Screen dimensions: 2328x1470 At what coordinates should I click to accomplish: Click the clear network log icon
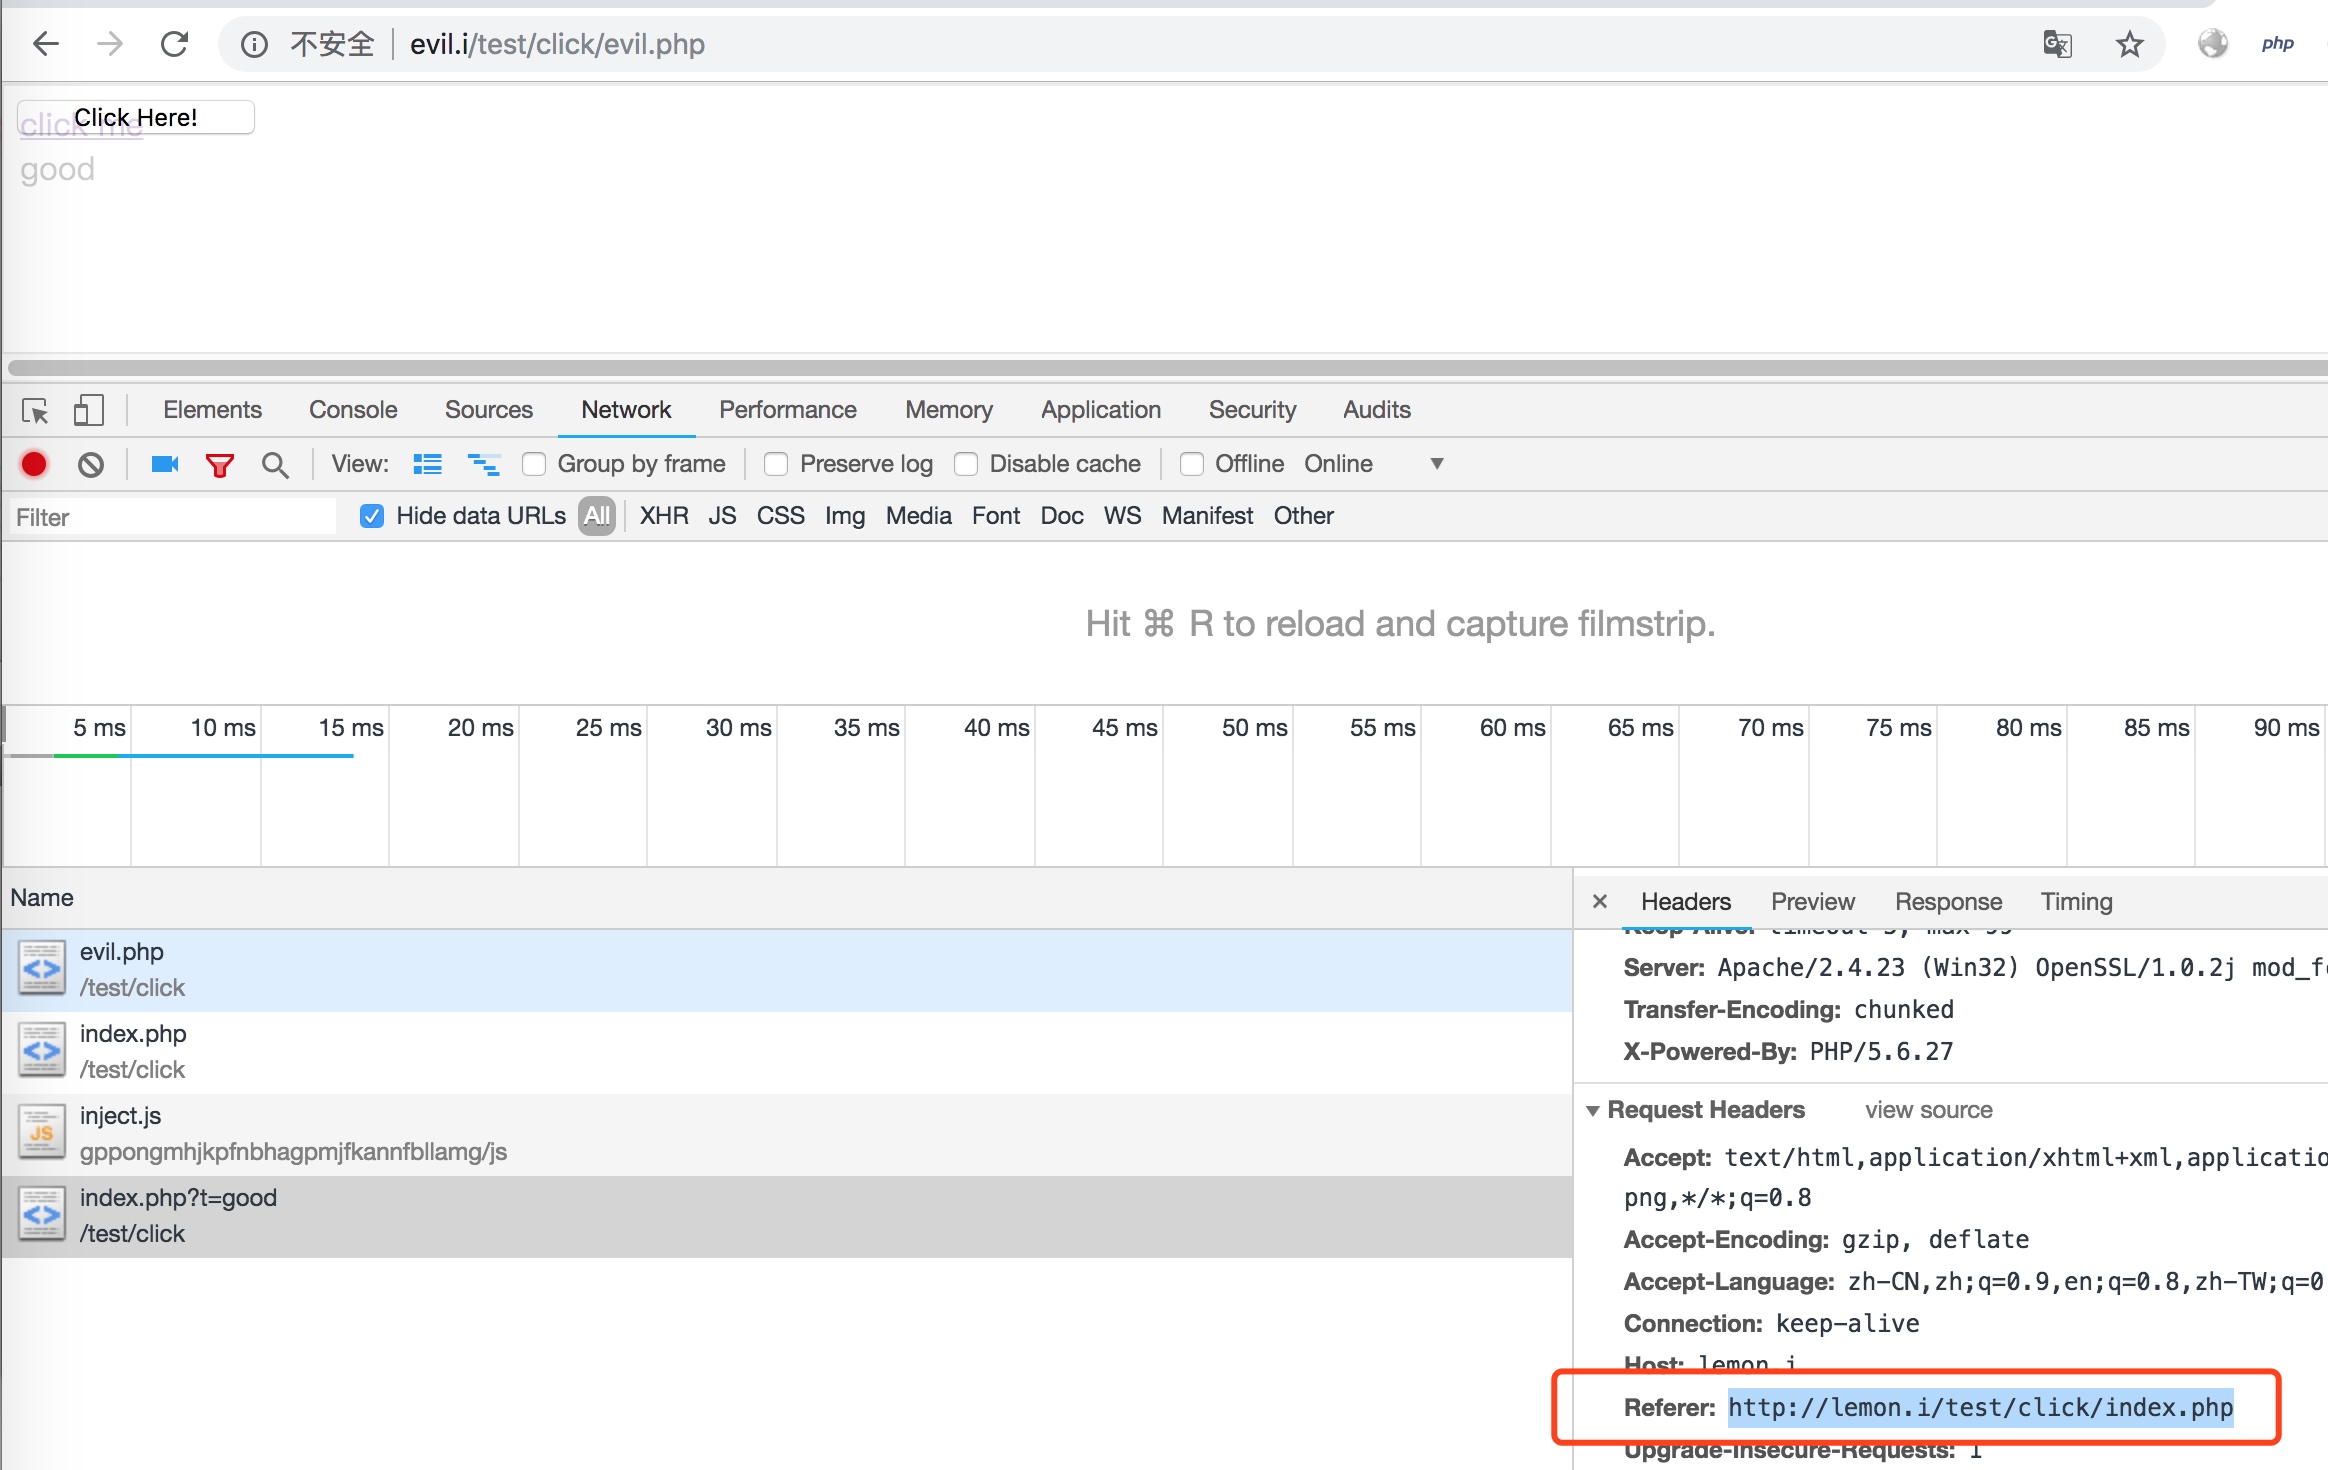[91, 464]
